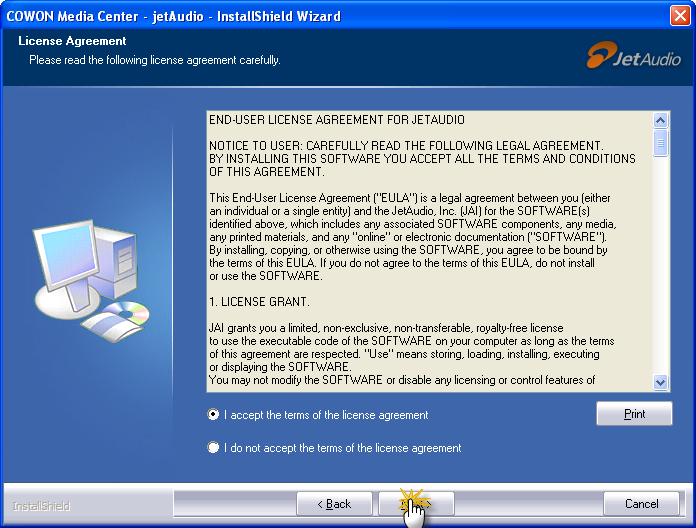Click the computer setup illustration
696x528 pixels.
91,280
